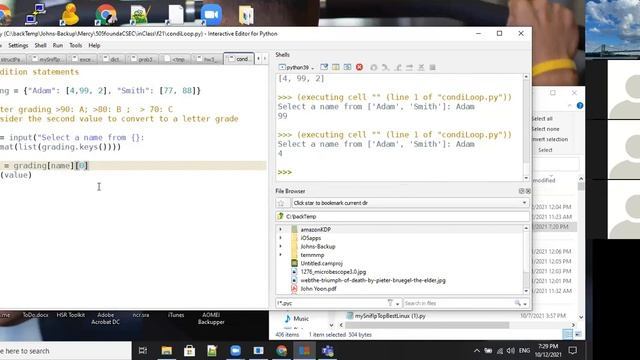Switch to the cond... editor tab
640x360 pixels.
pos(239,59)
